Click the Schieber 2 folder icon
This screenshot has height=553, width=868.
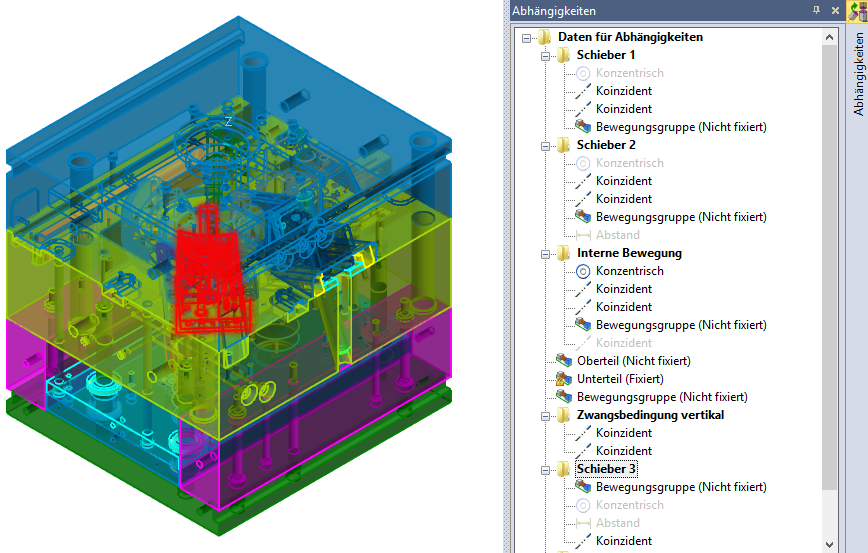coord(564,145)
